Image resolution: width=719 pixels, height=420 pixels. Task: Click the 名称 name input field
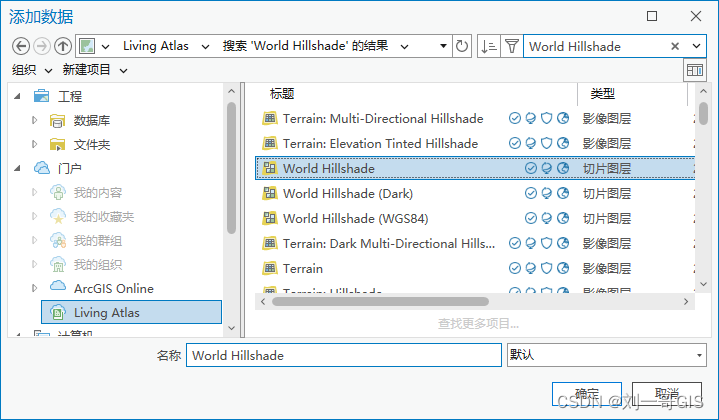click(x=343, y=355)
